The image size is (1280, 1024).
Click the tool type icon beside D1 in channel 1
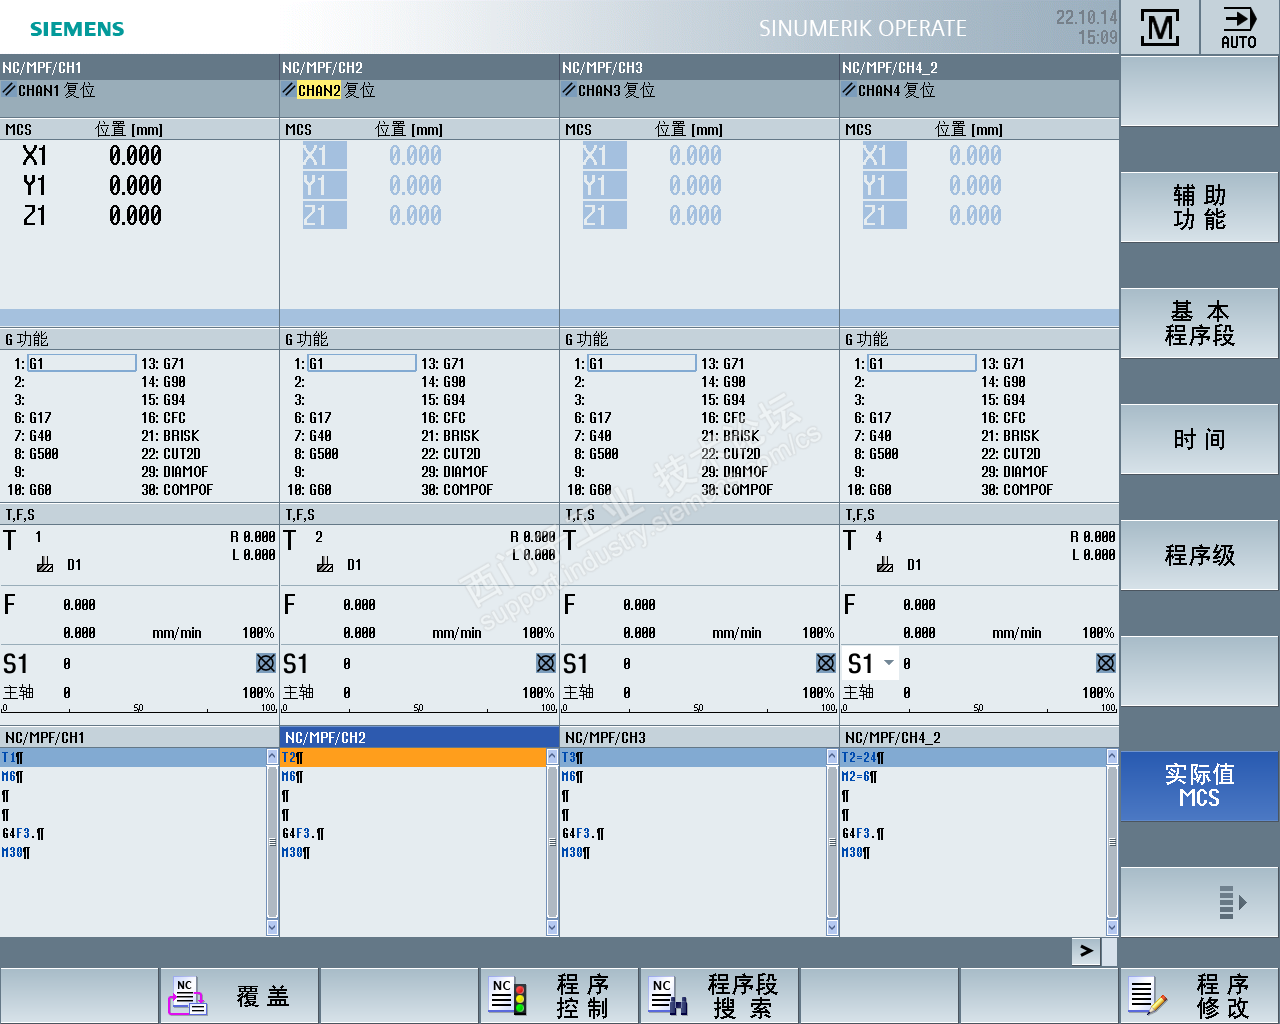click(45, 565)
